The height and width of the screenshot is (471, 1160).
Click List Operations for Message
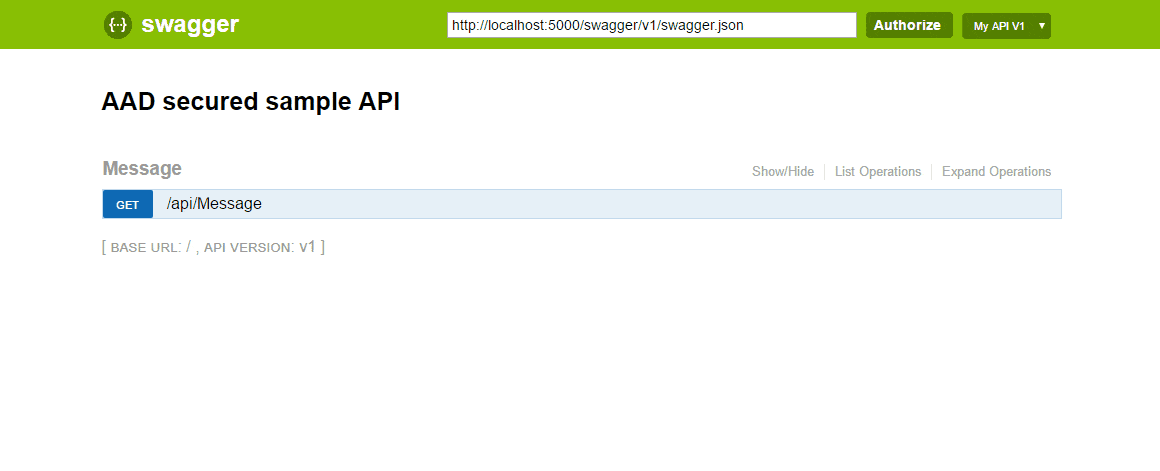point(877,172)
